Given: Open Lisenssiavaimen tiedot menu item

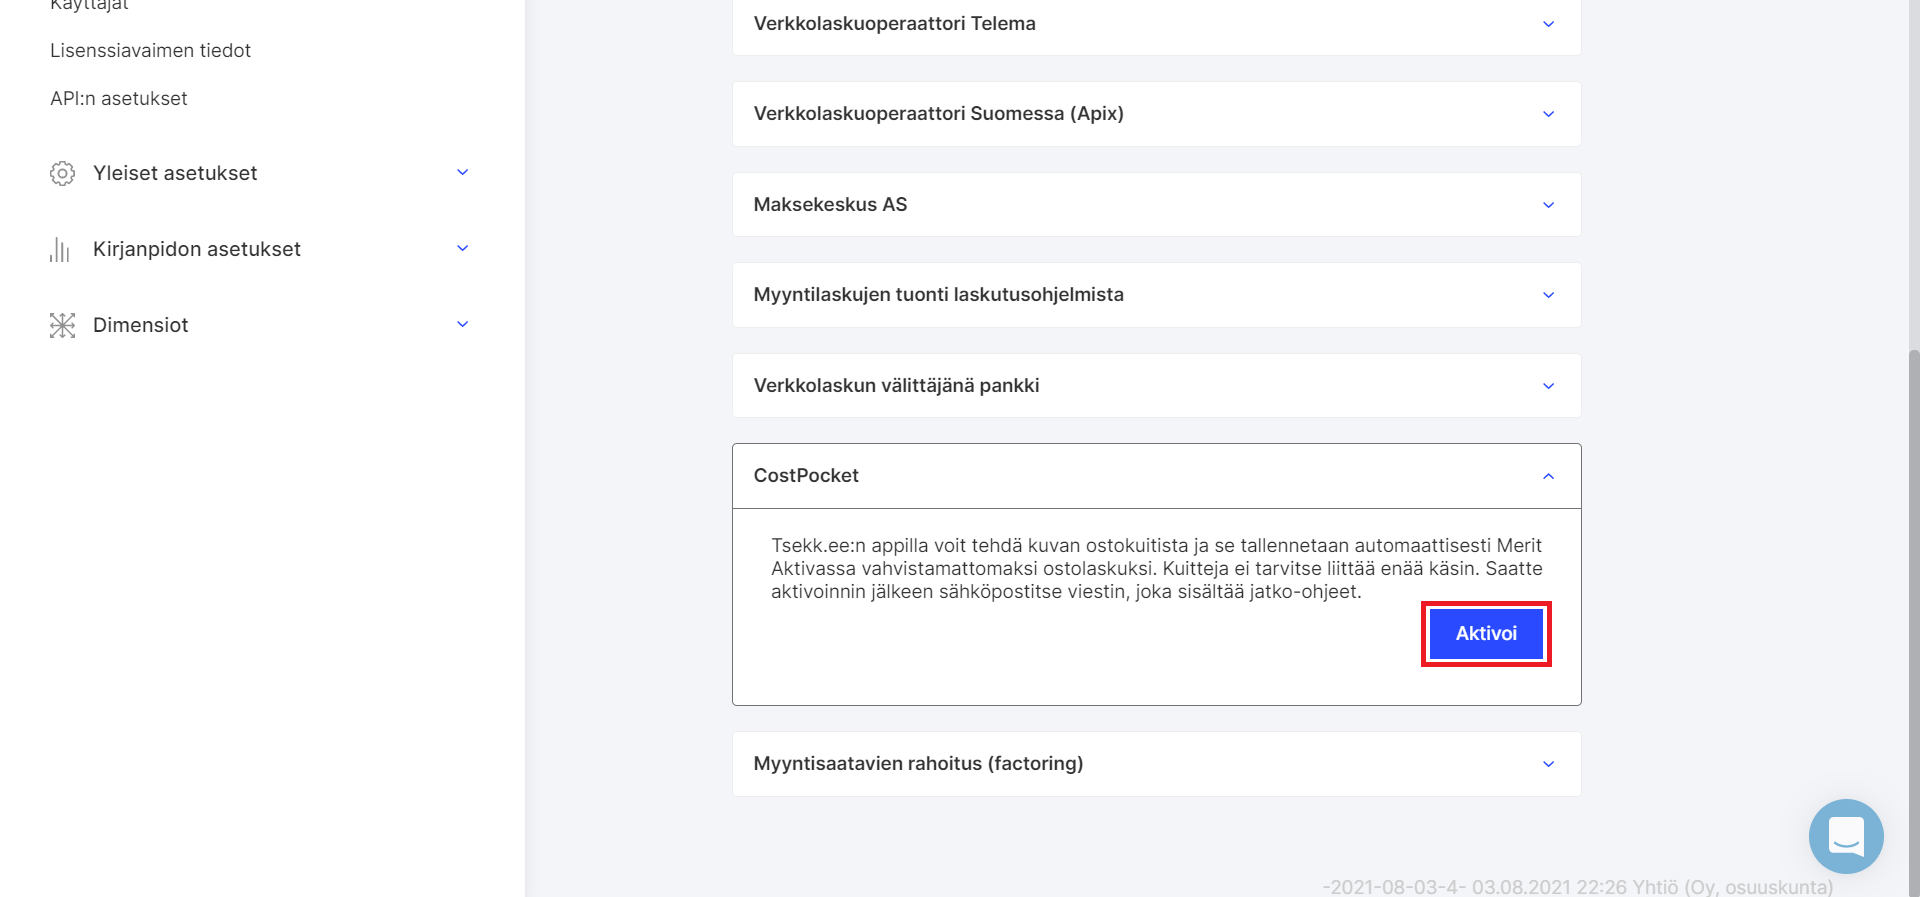Looking at the screenshot, I should 150,50.
